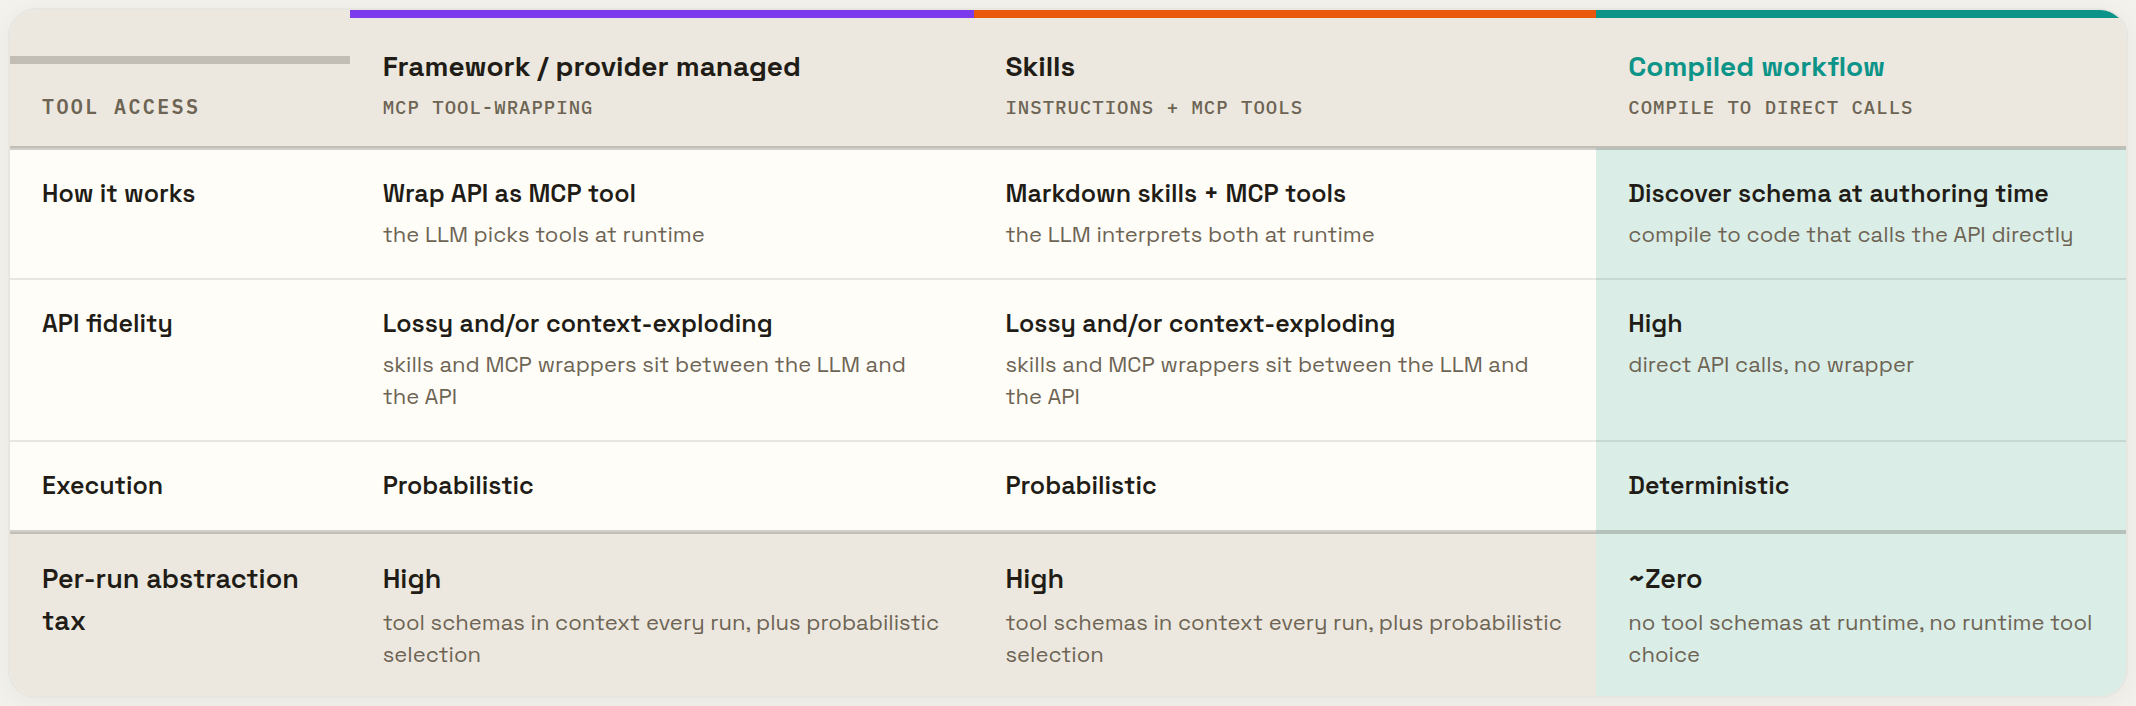Click the INSTRUCTIONS + MCP TOOLS subtitle
Viewport: 2136px width, 706px height.
pyautogui.click(x=1153, y=107)
